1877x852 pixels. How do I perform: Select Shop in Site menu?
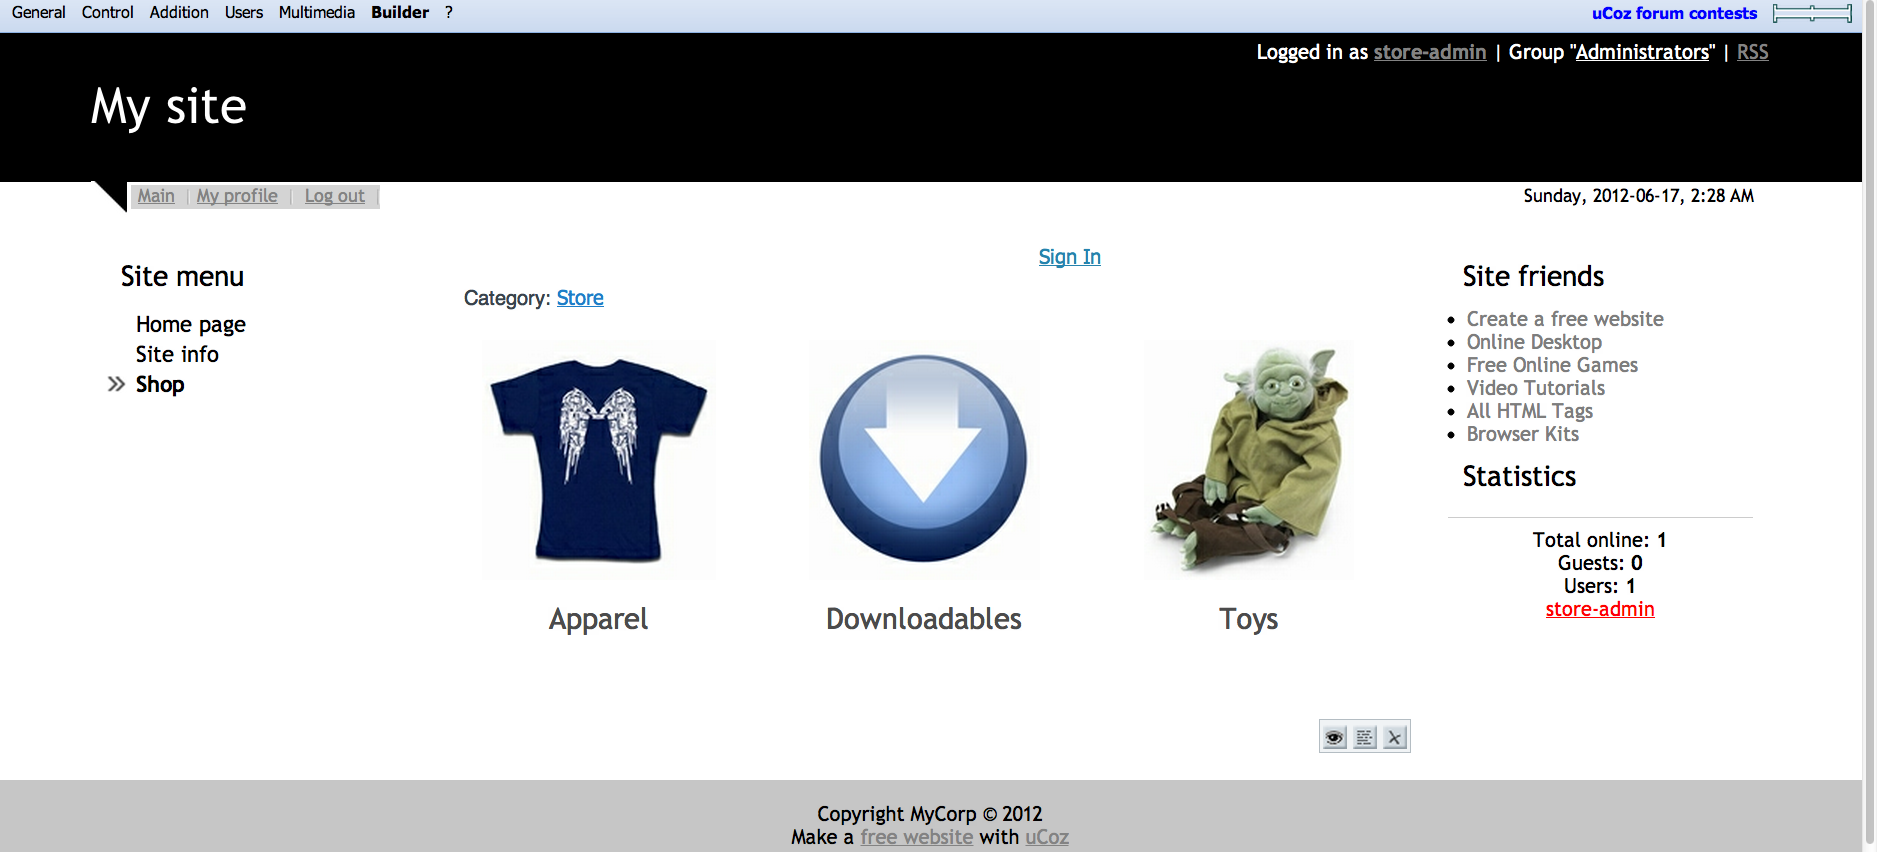160,384
